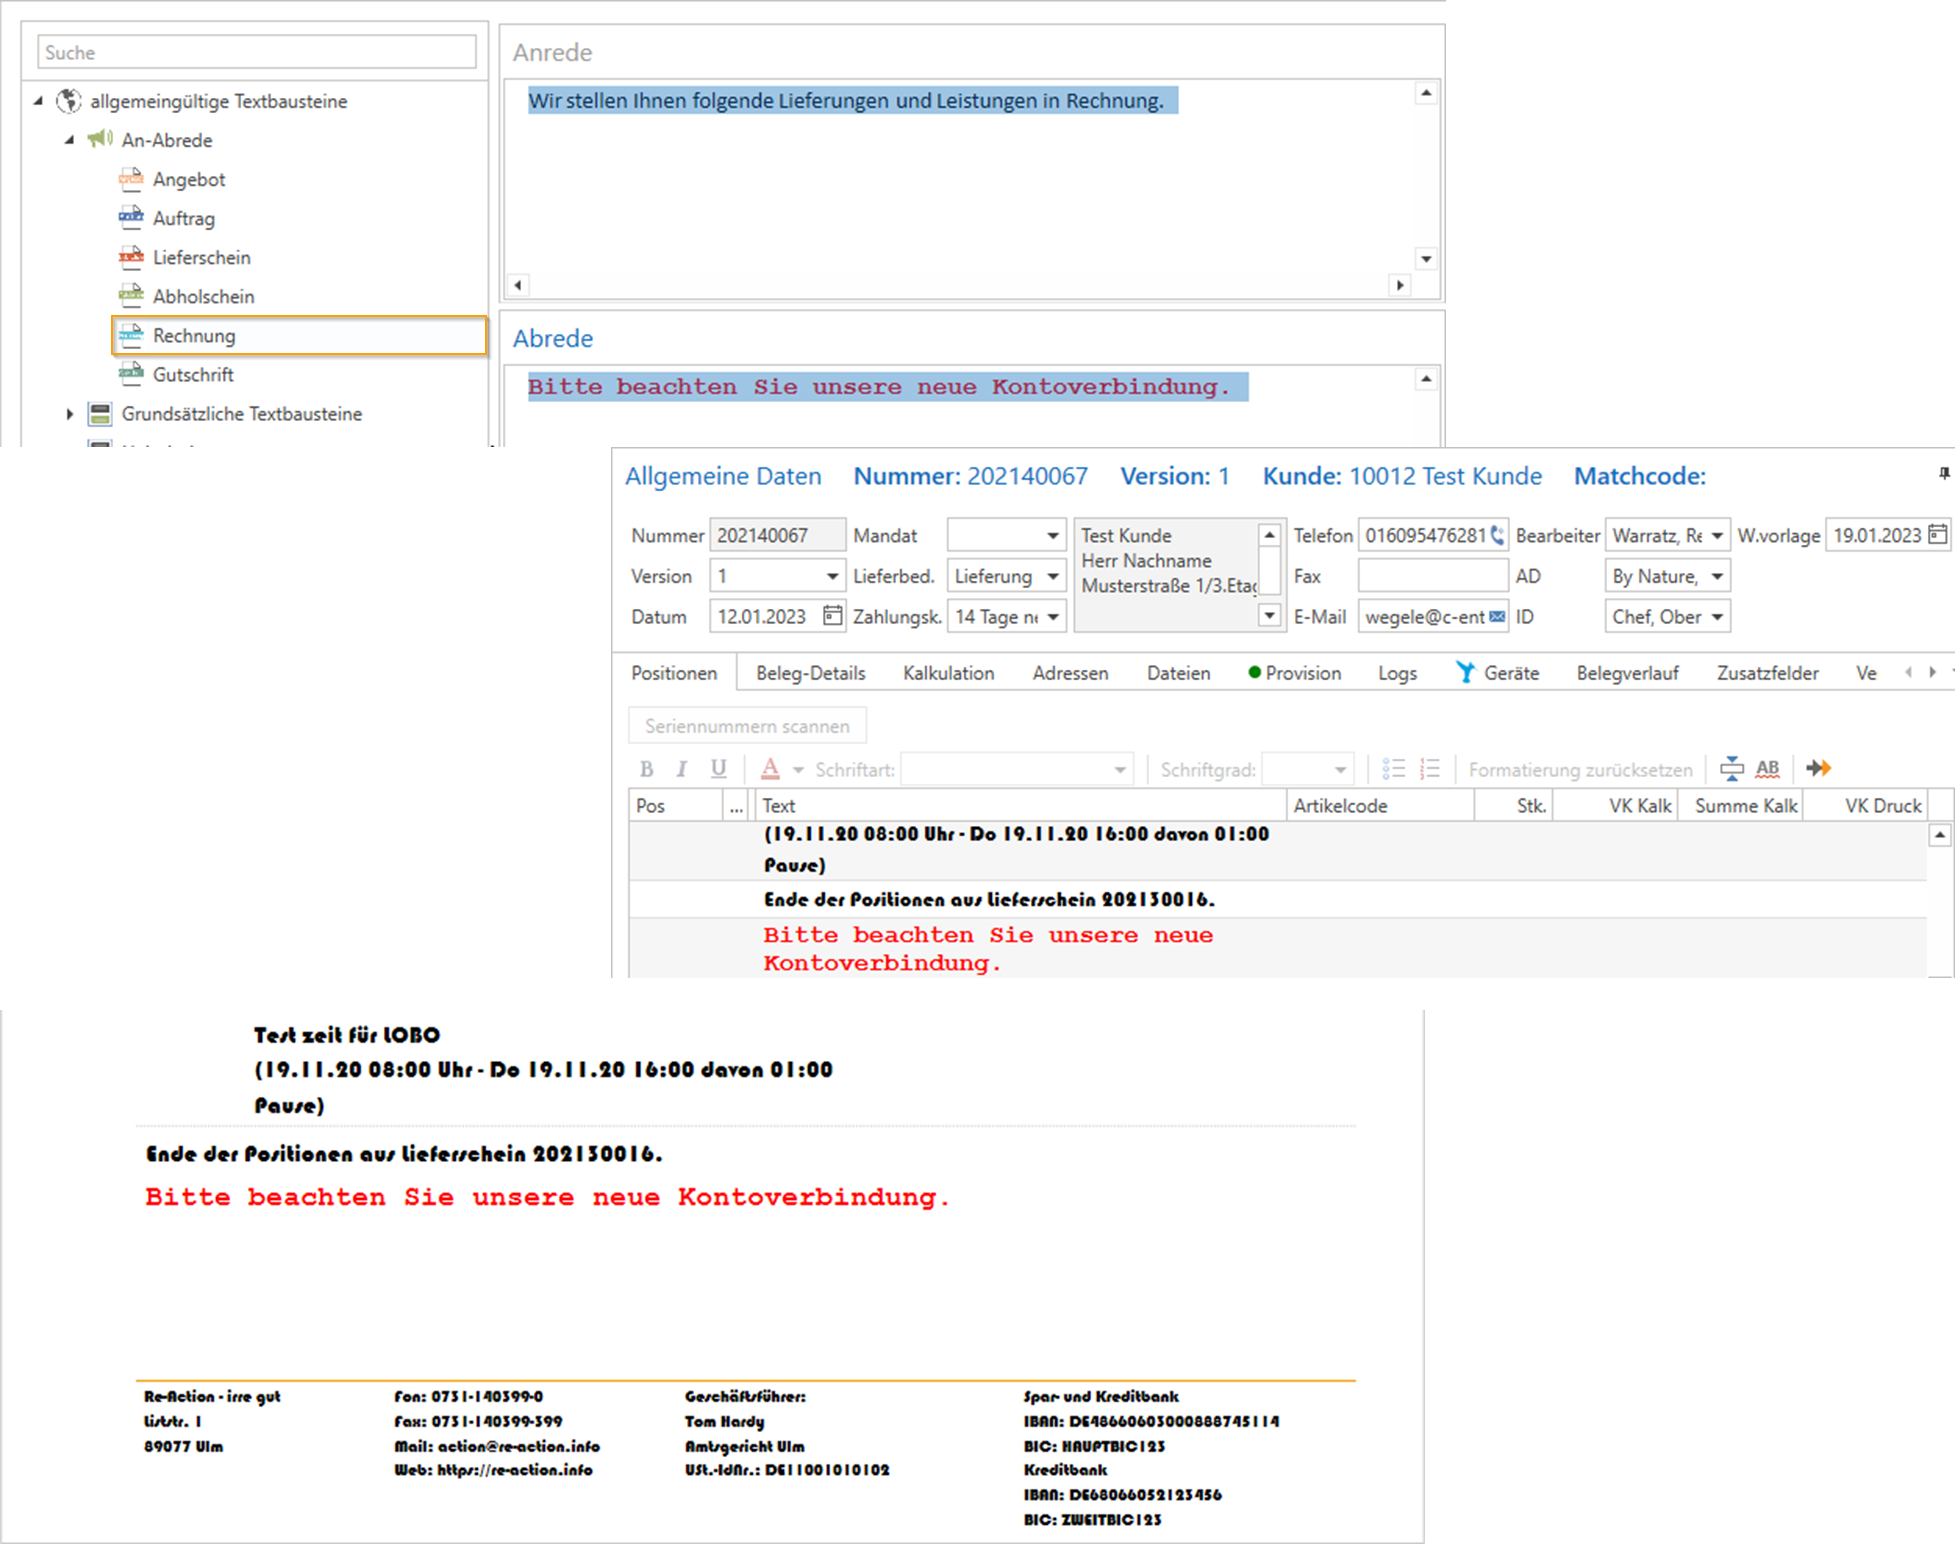Collapse the An-Abrede tree node
1955x1544 pixels.
click(69, 140)
